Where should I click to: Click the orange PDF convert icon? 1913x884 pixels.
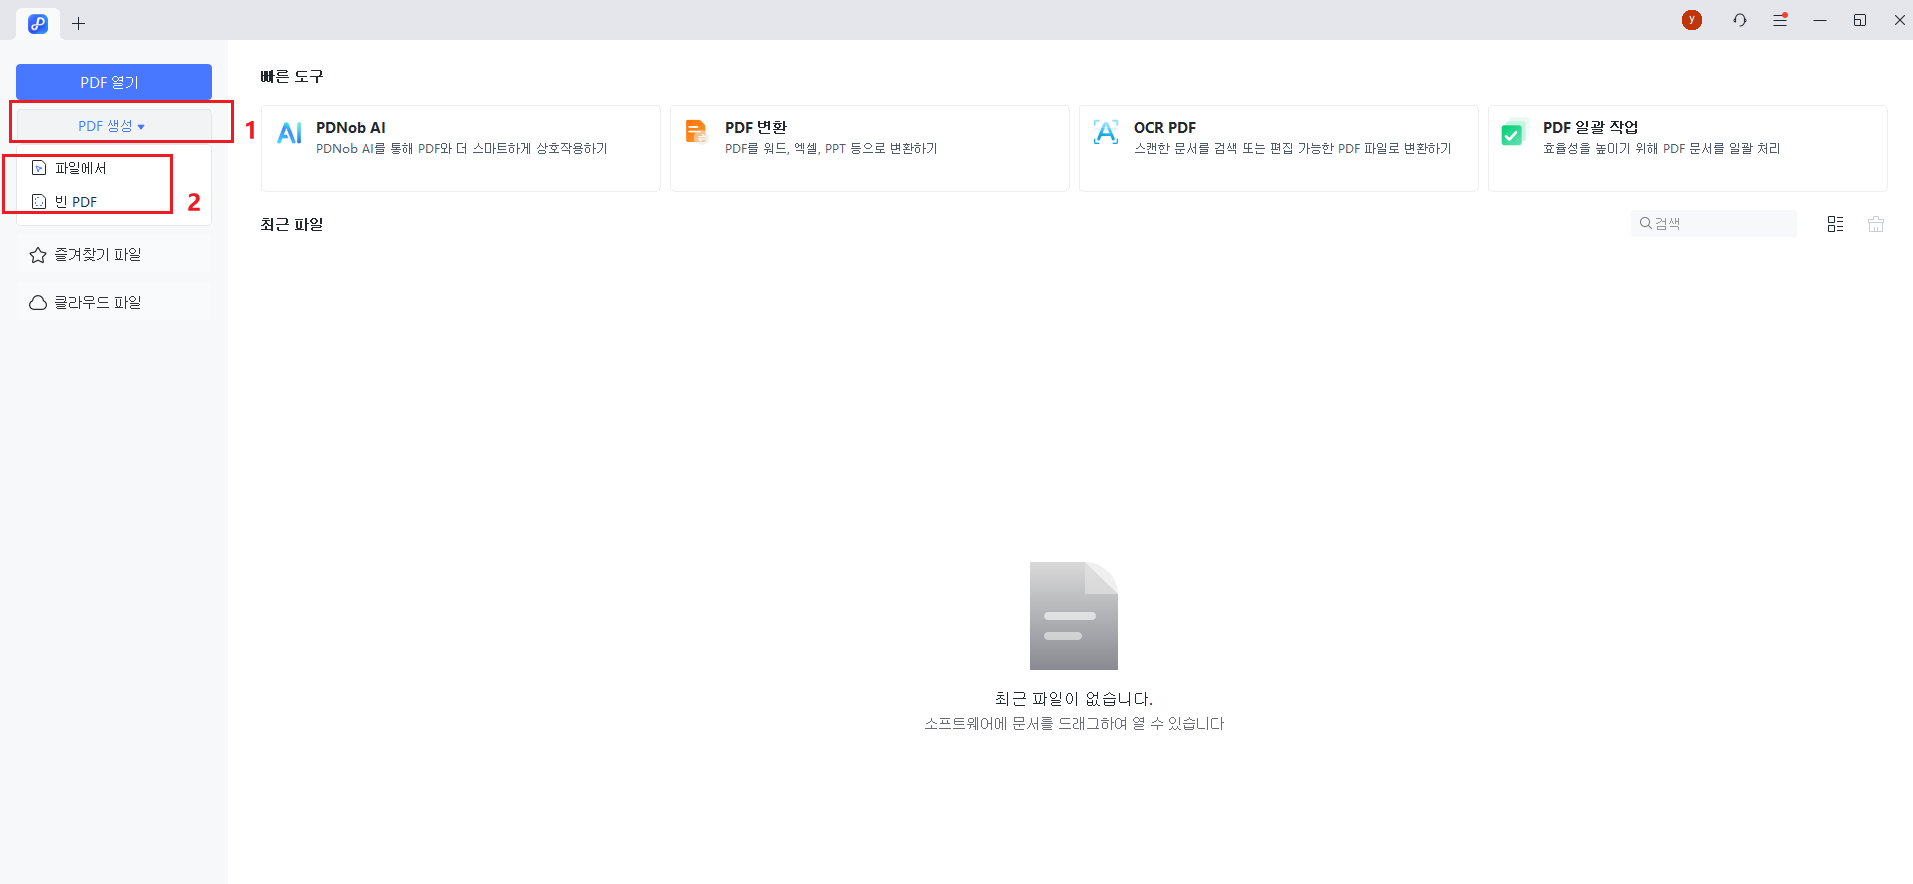697,132
